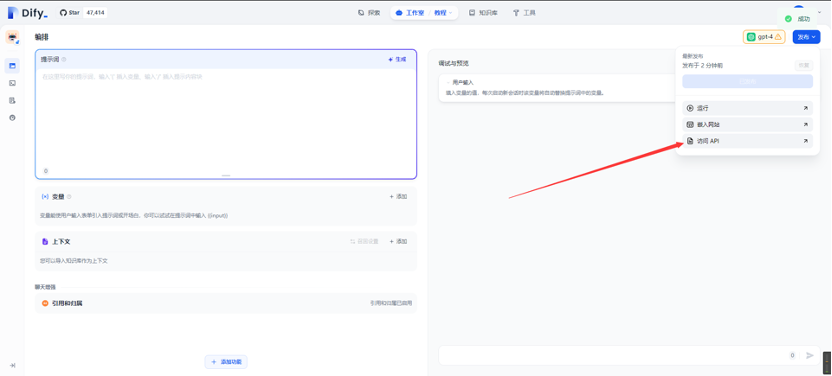Click the 恢复 (Restore) button

click(803, 65)
